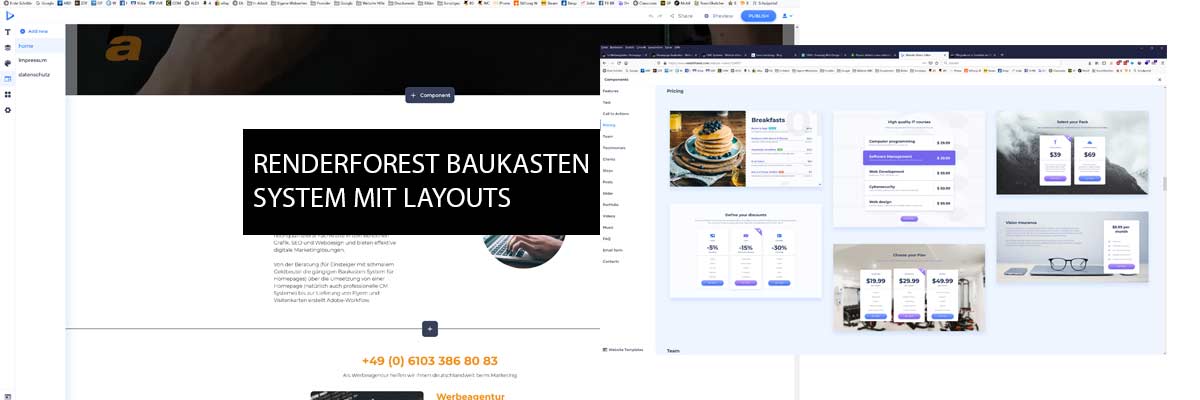Click the browser back arrow in second window
Image resolution: width=1200 pixels, height=400 pixels.
pyautogui.click(x=606, y=63)
